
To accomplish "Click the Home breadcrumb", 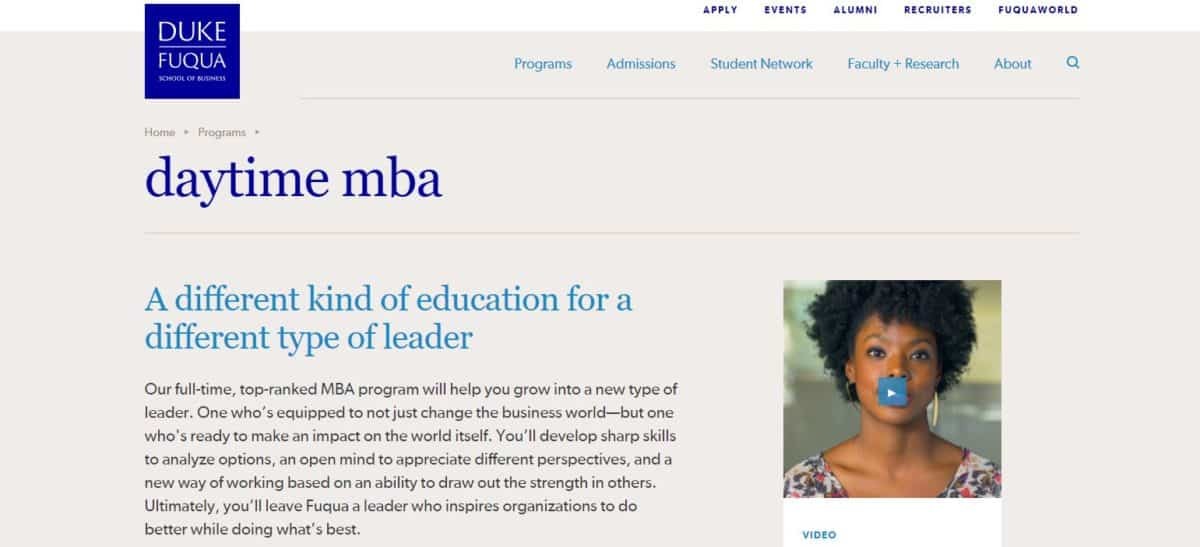I will click(159, 132).
